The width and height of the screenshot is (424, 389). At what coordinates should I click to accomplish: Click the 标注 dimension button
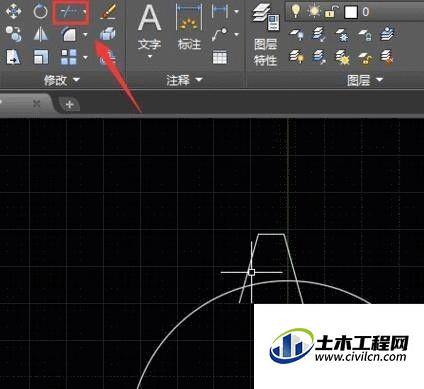189,27
